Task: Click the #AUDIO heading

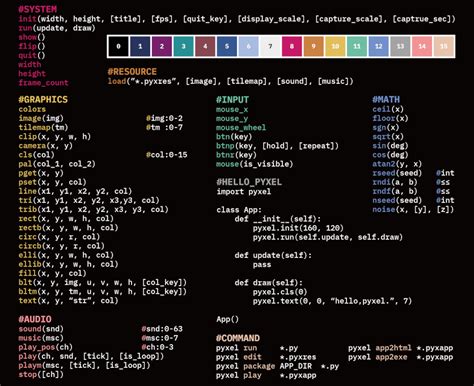Action: [x=35, y=319]
